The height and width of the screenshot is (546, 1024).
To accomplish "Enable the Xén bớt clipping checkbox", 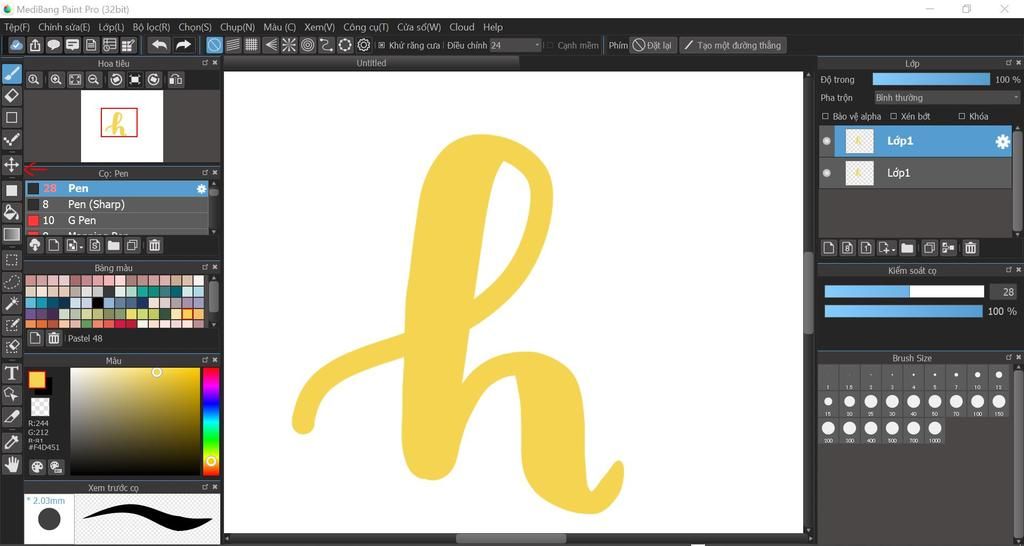I will pos(894,116).
